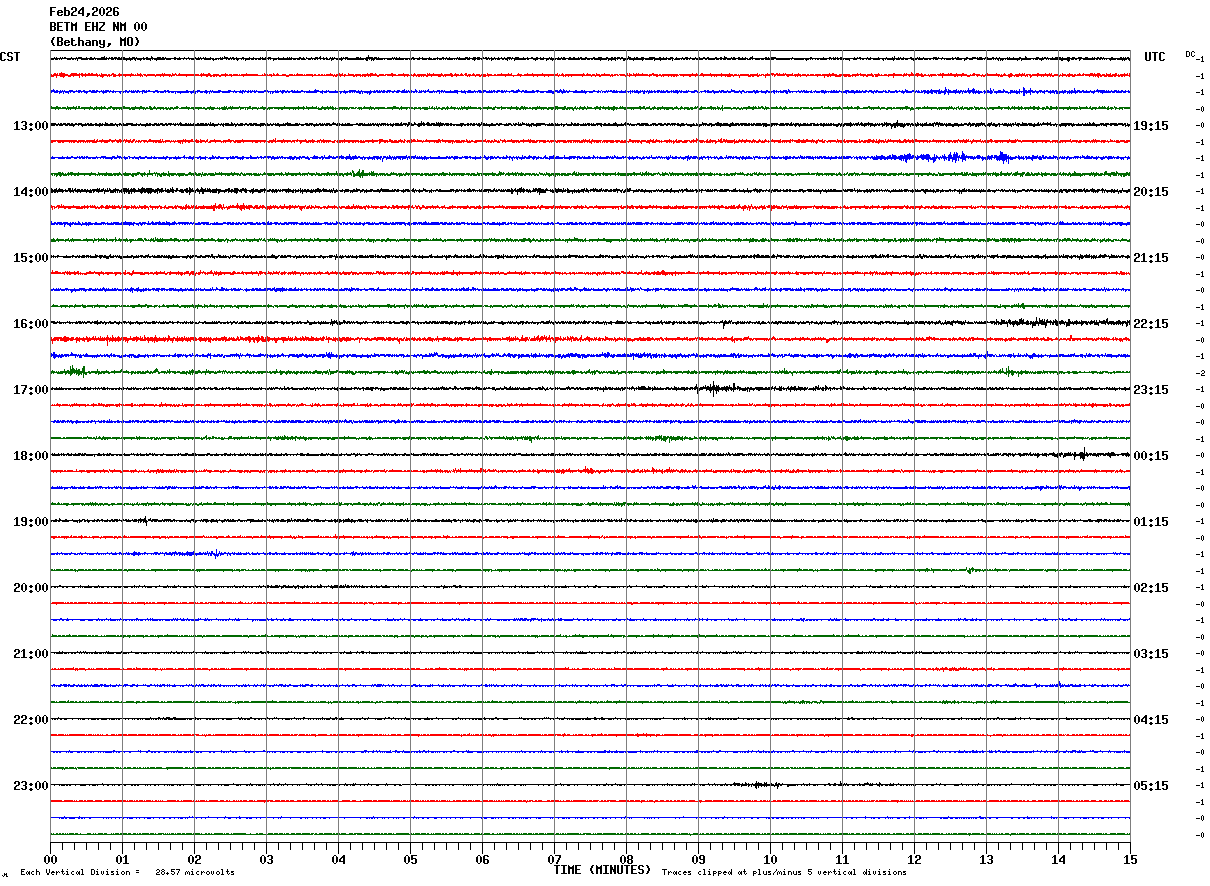Click minute 00 on the time axis
This screenshot has height=886, width=1210.
[x=50, y=860]
